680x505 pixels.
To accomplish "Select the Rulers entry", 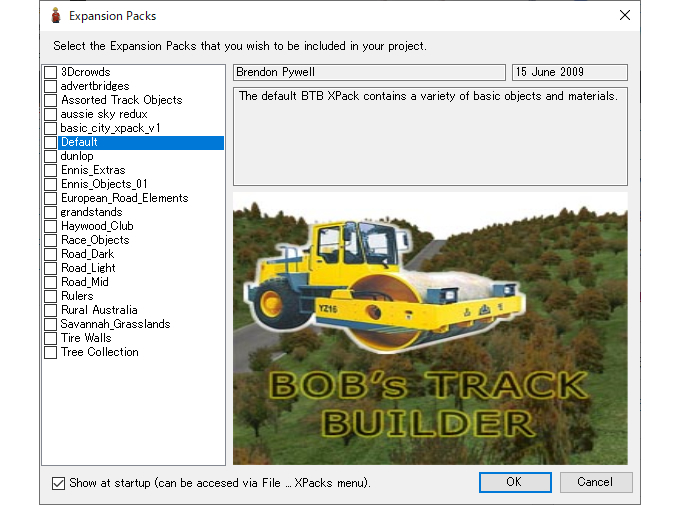I will 77,296.
